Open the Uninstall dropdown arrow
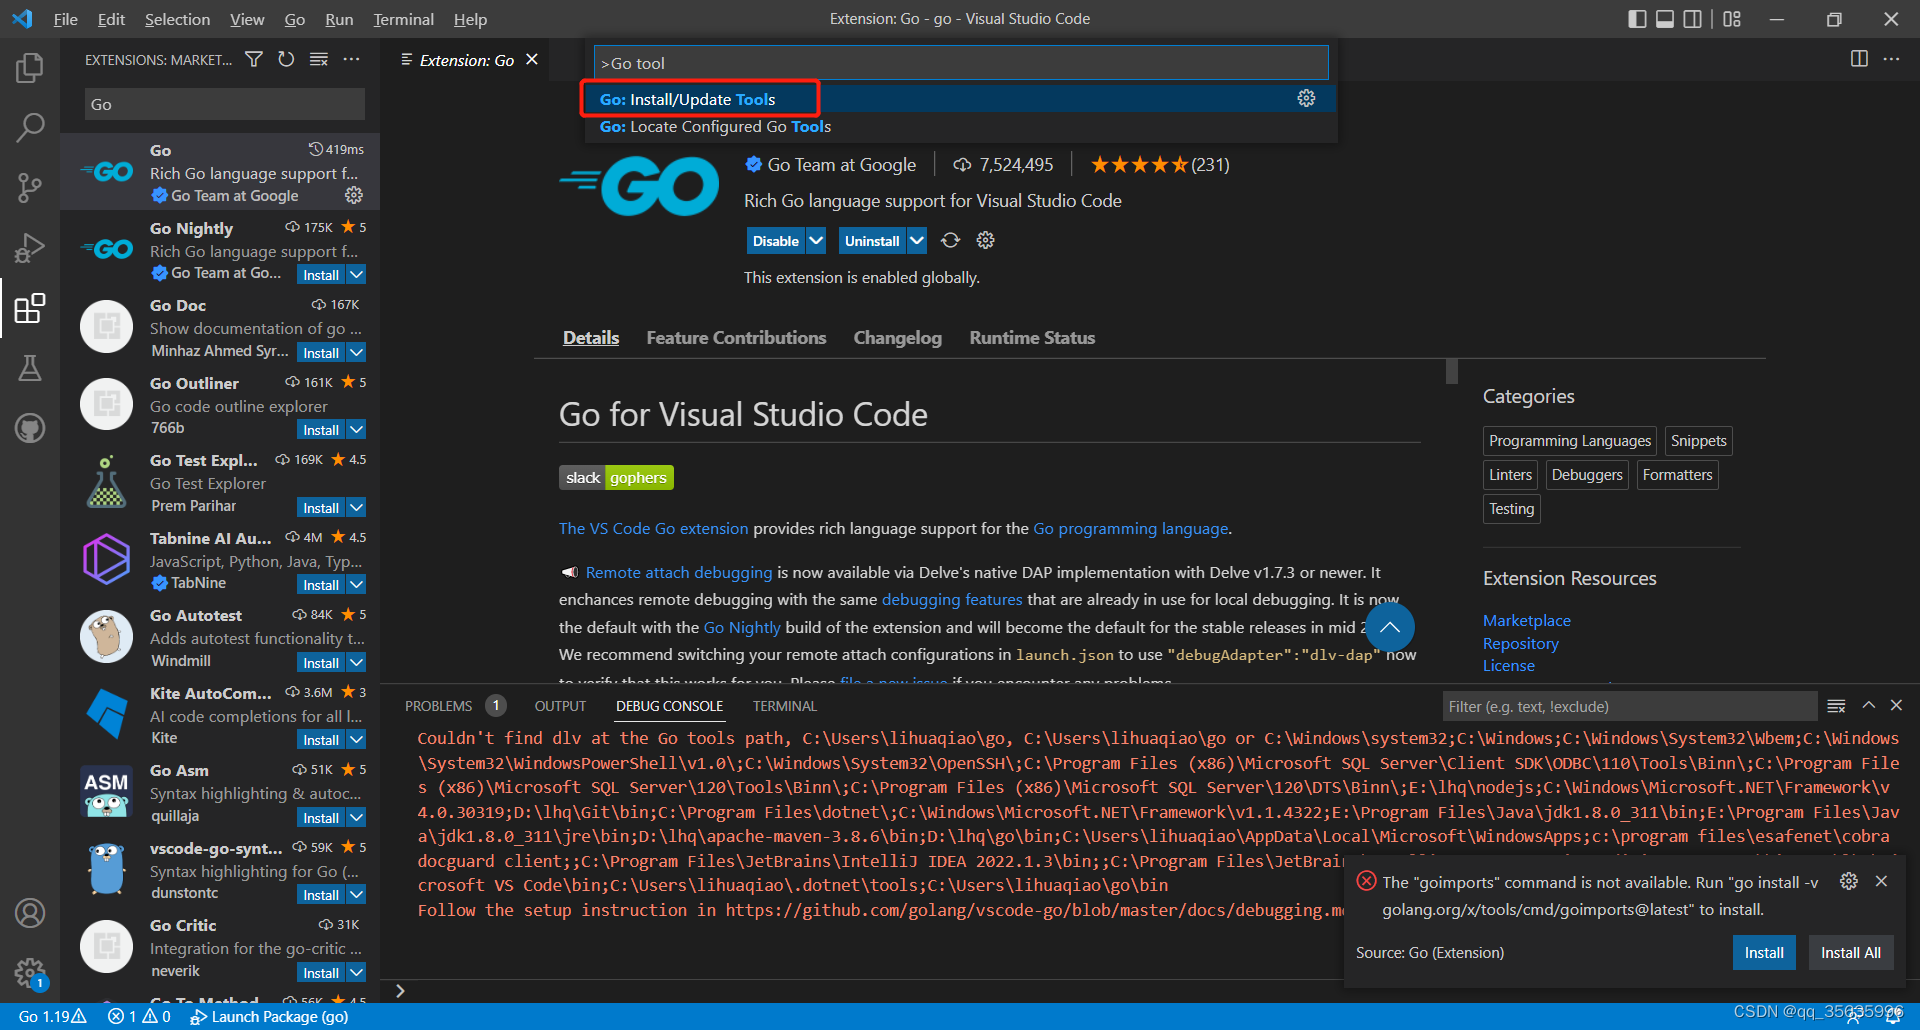1920x1030 pixels. pyautogui.click(x=917, y=240)
